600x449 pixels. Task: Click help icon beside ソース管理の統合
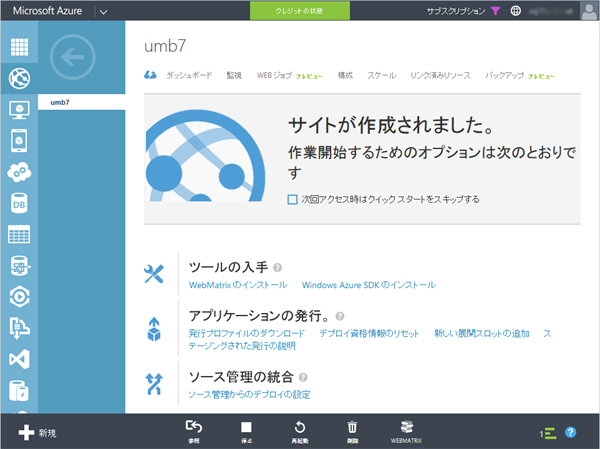[x=303, y=378]
